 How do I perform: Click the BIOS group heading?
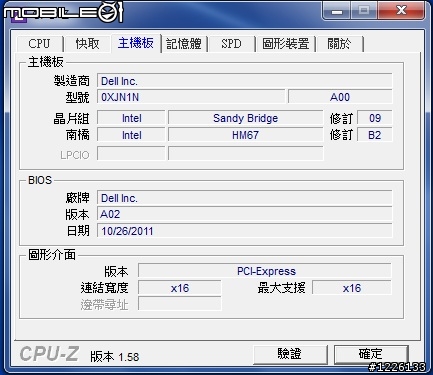point(40,180)
